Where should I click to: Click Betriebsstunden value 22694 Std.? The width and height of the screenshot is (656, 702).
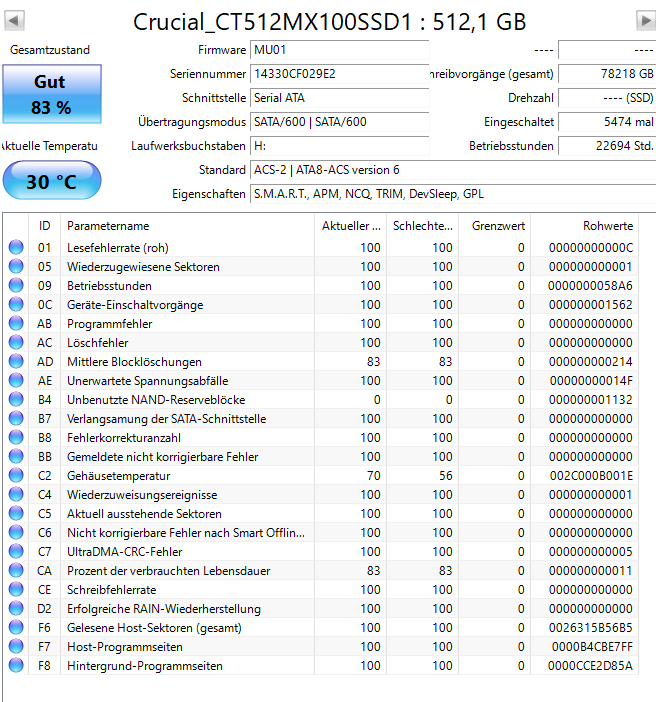607,146
